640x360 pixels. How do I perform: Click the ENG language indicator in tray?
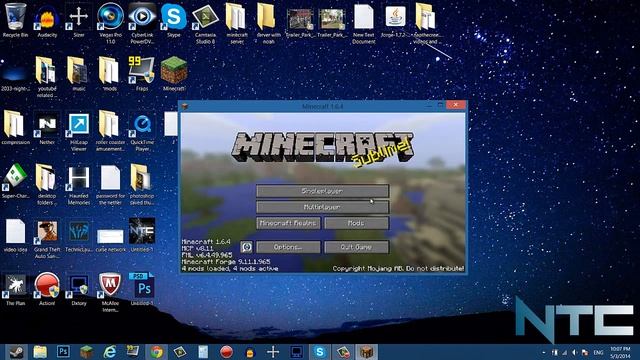pos(598,352)
